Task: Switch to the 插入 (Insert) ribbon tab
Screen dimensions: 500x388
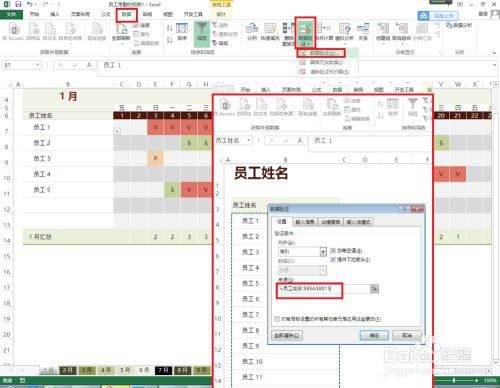Action: pyautogui.click(x=54, y=14)
